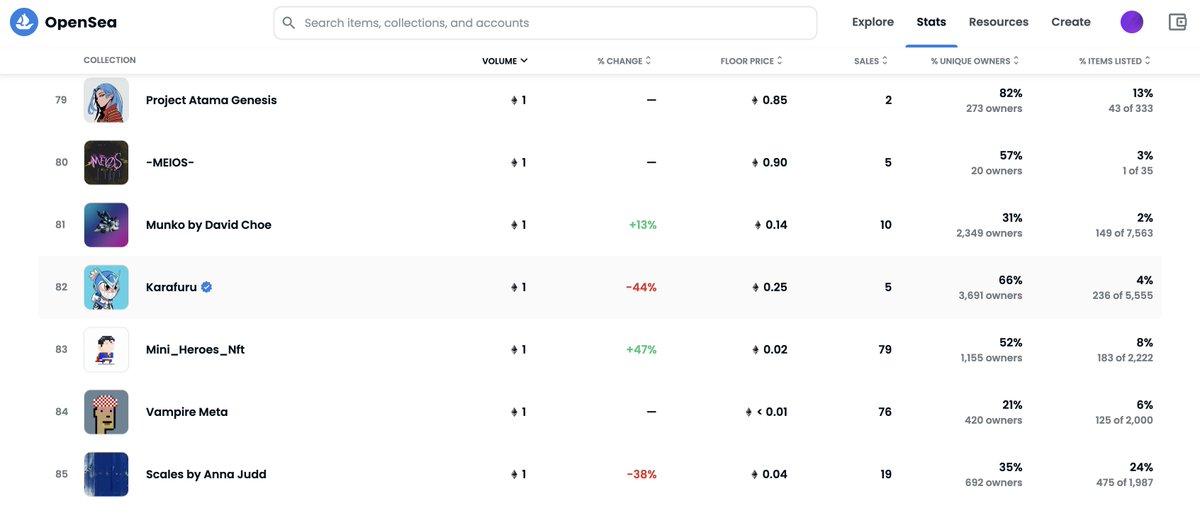Screen dimensions: 1200x513
Task: Focus the search items field
Action: [545, 22]
